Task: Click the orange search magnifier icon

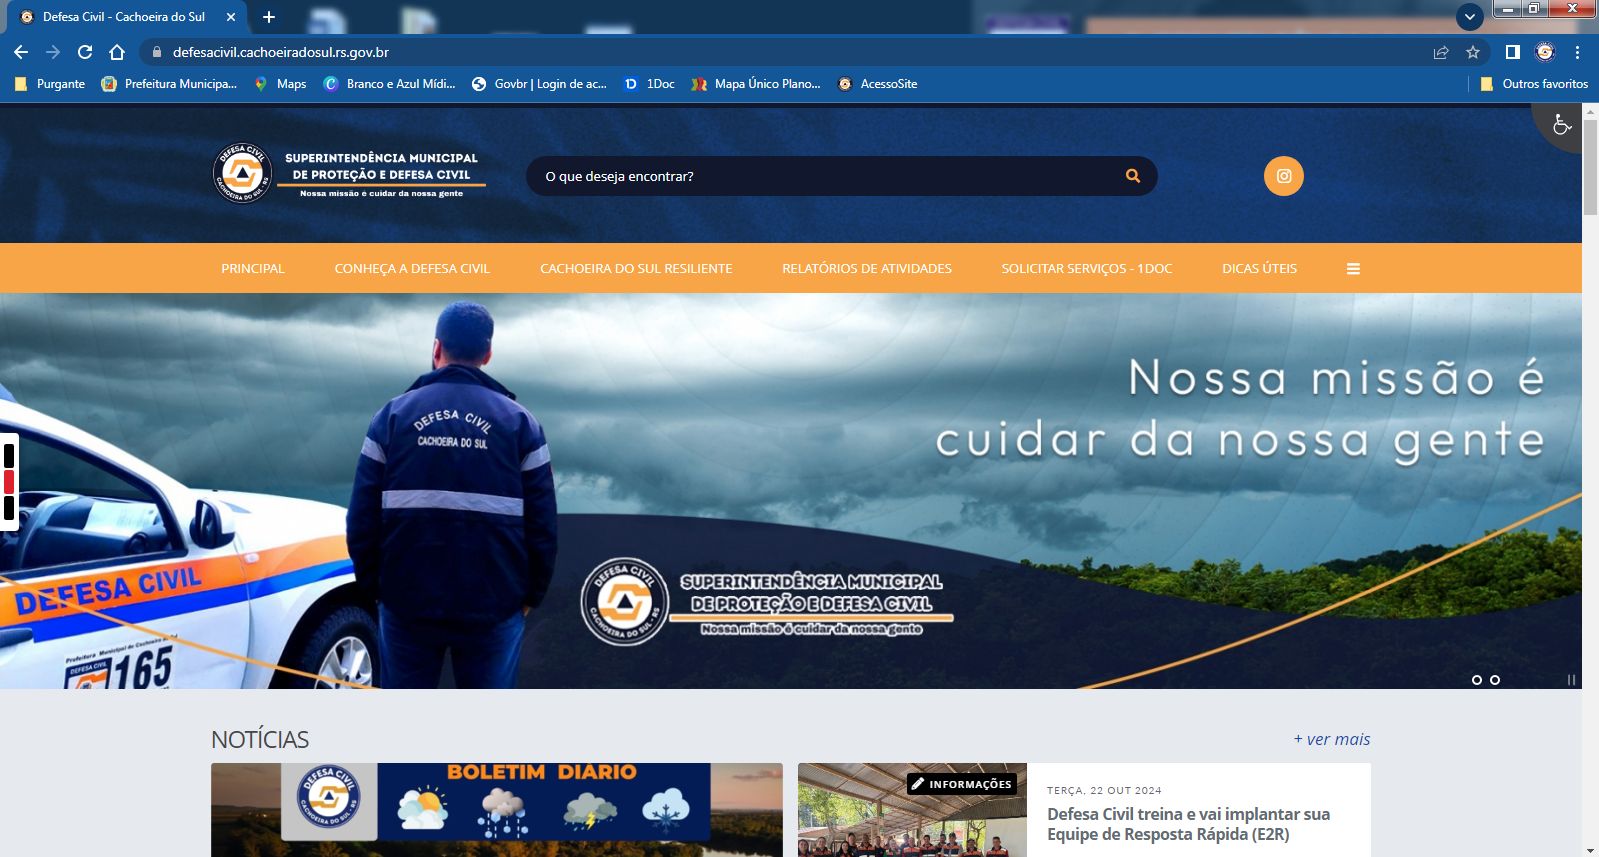Action: 1132,176
